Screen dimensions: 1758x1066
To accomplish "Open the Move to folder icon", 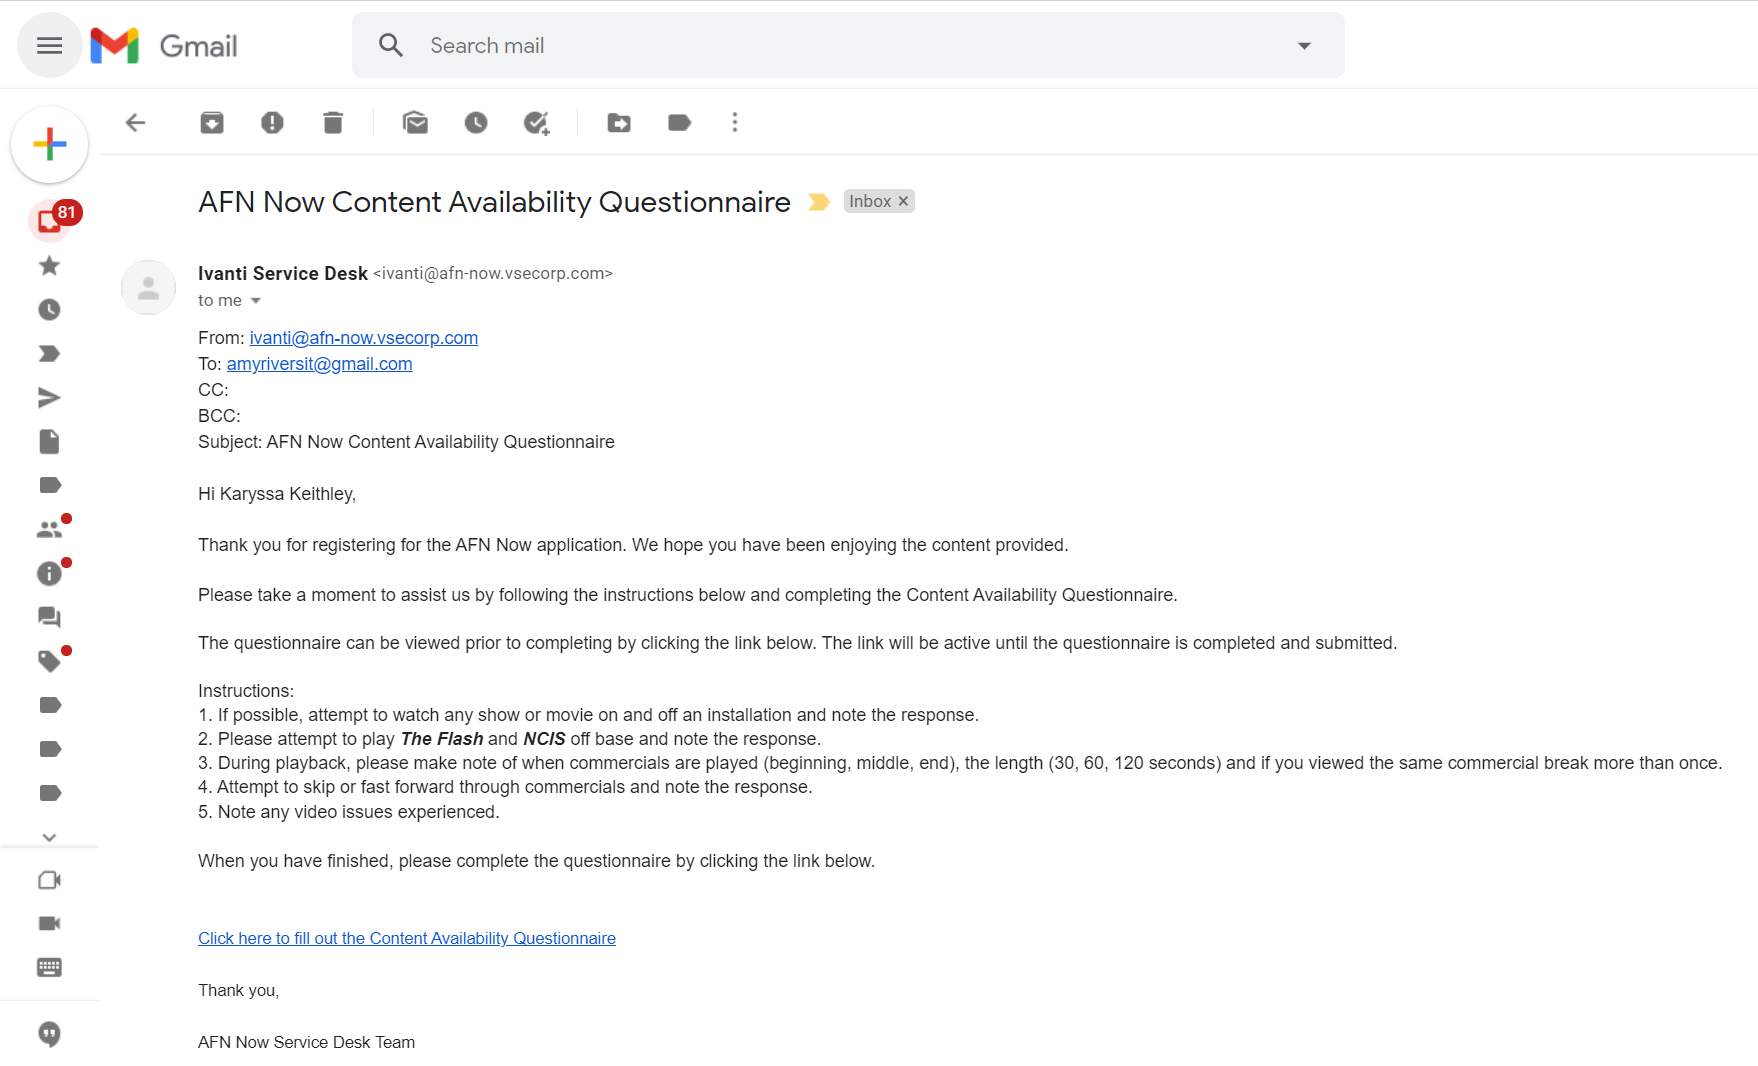I will tap(619, 123).
